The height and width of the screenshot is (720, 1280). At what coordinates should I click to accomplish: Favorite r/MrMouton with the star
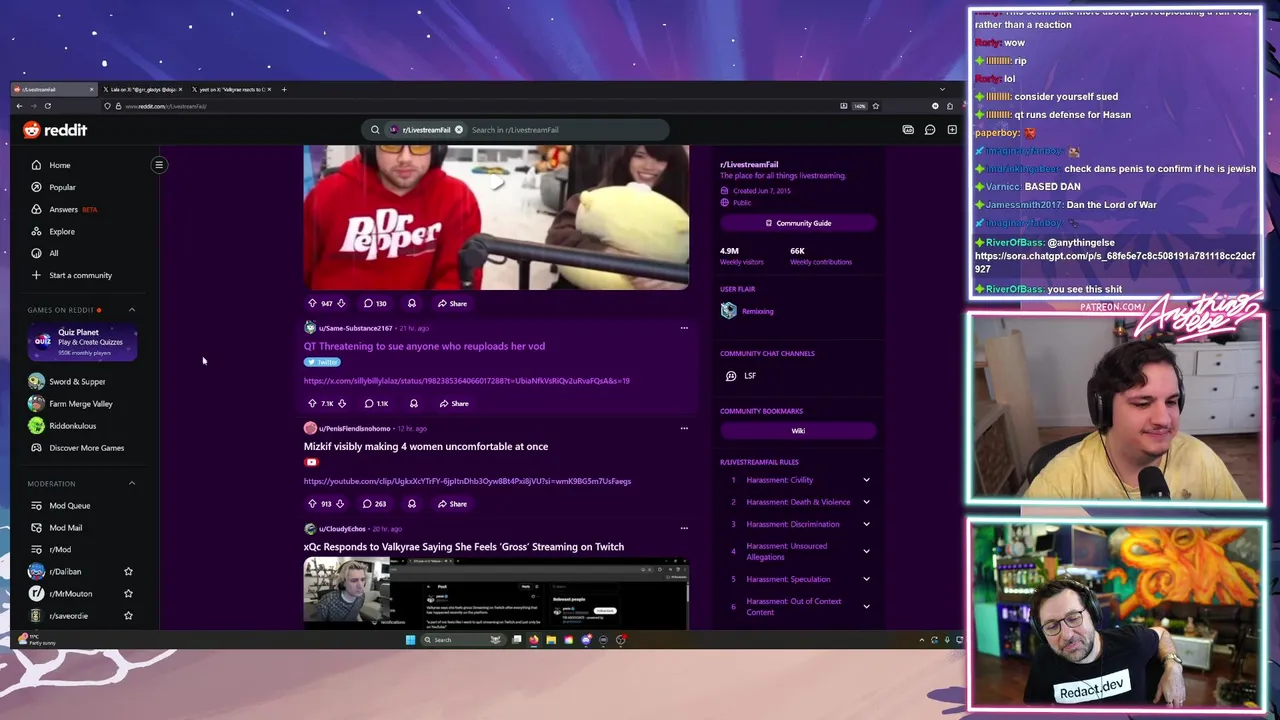pyautogui.click(x=128, y=594)
